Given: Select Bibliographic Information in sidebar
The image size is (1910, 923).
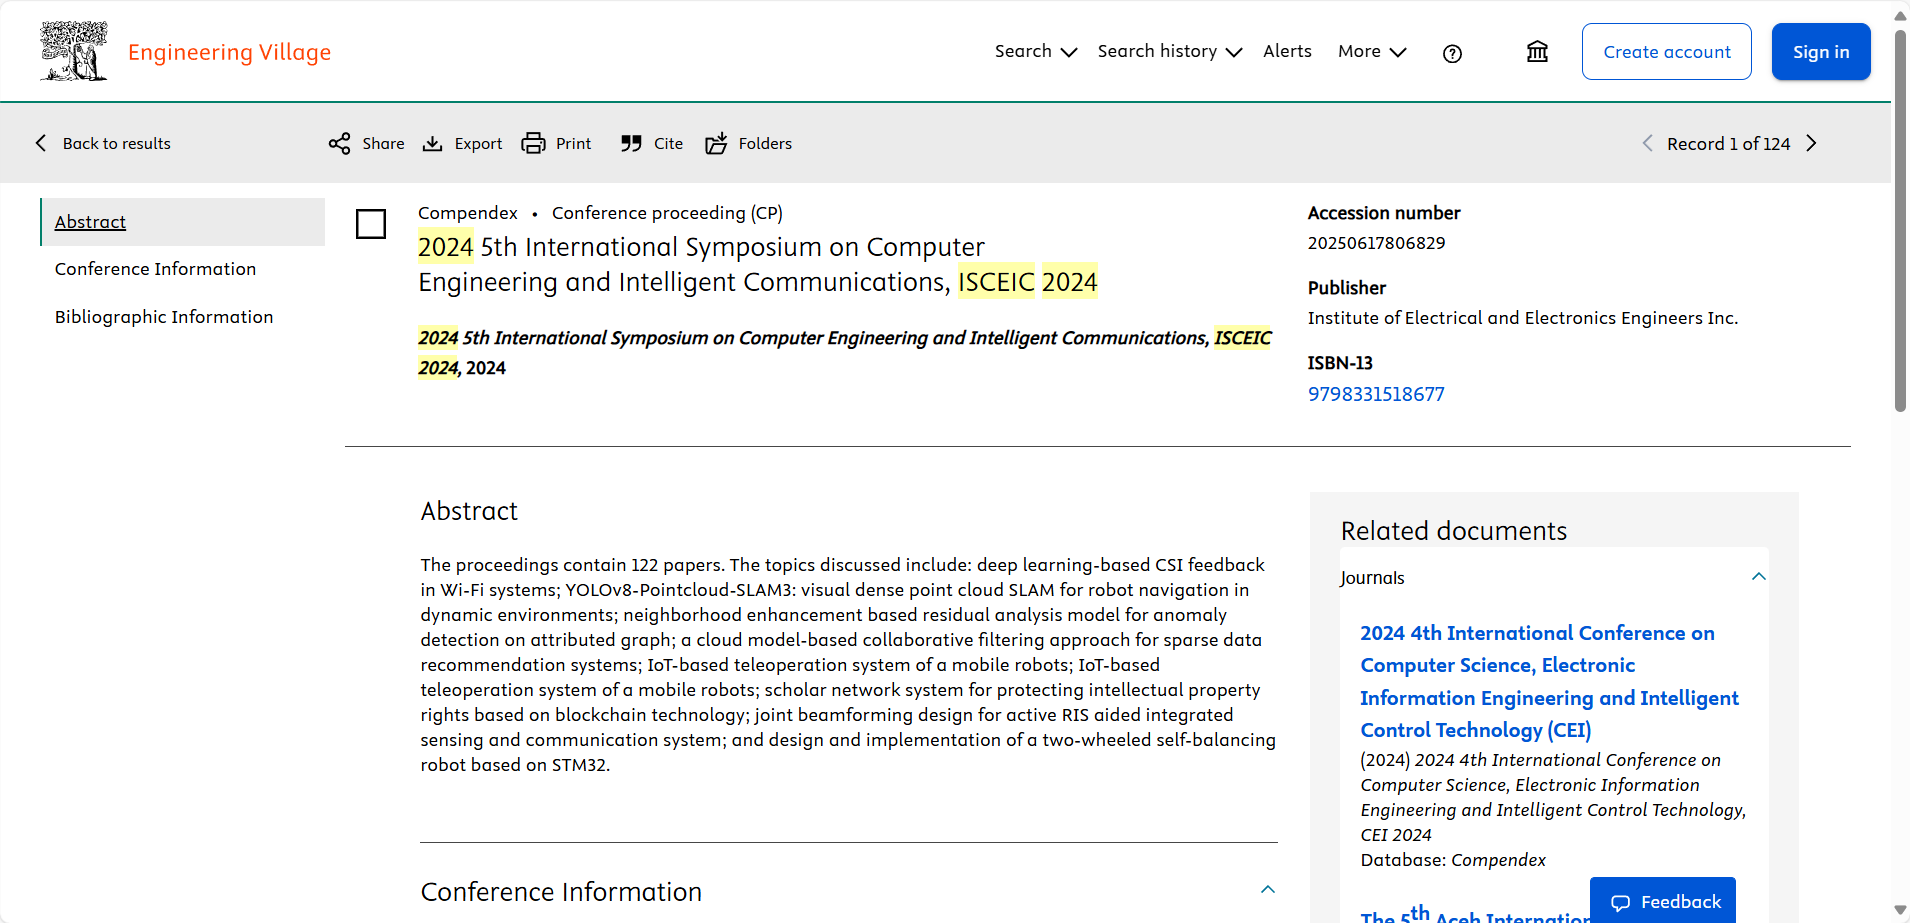Looking at the screenshot, I should coord(164,317).
